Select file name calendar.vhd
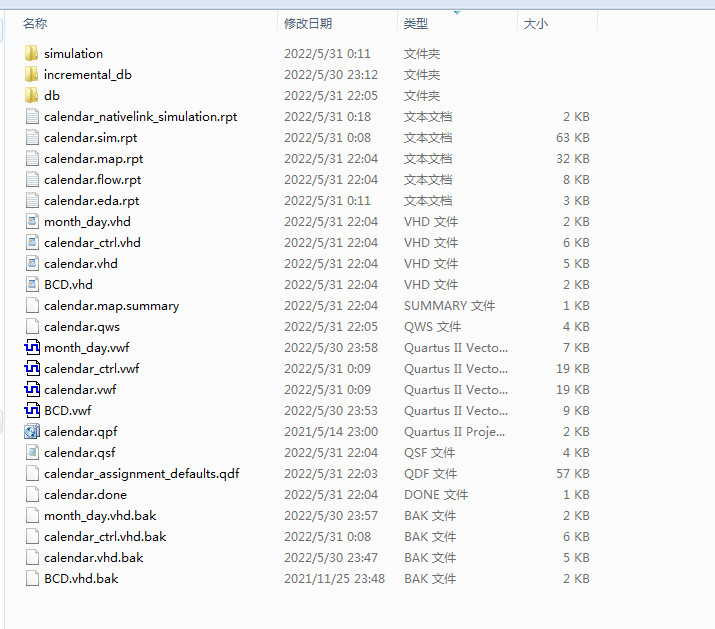Screen dimensions: 715x629 coord(81,264)
